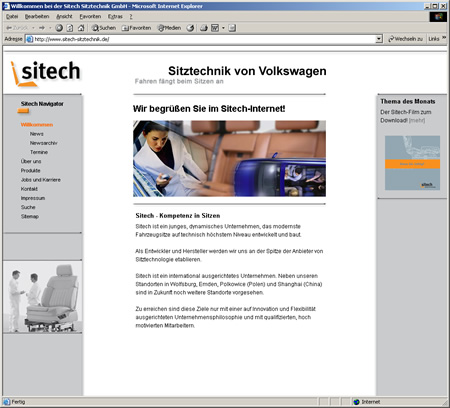This screenshot has width=450, height=408.
Task: Click the Mail toolbar icon
Action: pos(204,28)
